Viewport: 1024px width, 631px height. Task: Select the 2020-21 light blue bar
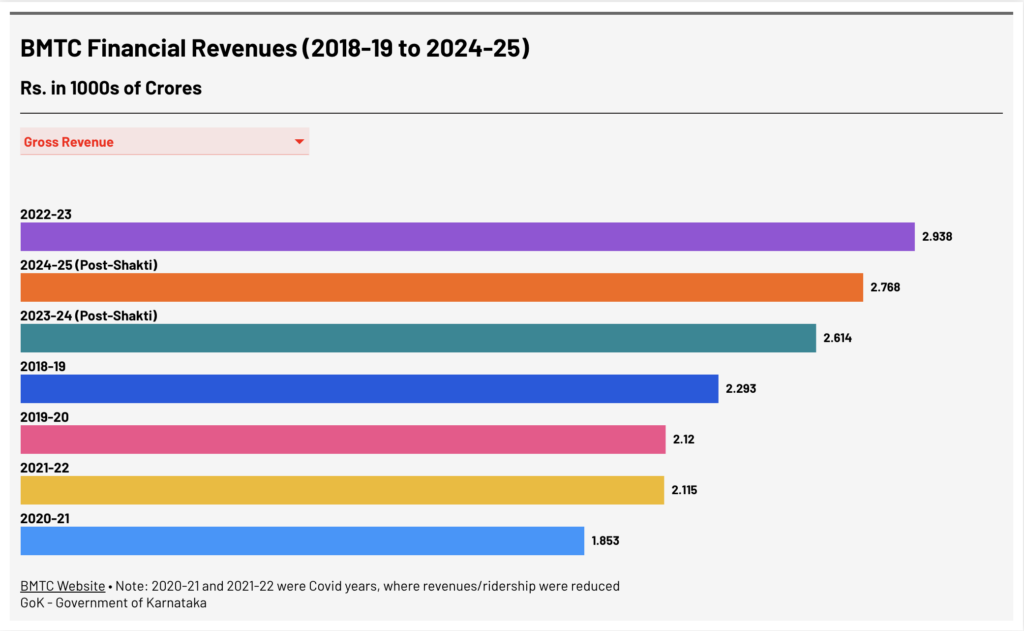point(300,540)
